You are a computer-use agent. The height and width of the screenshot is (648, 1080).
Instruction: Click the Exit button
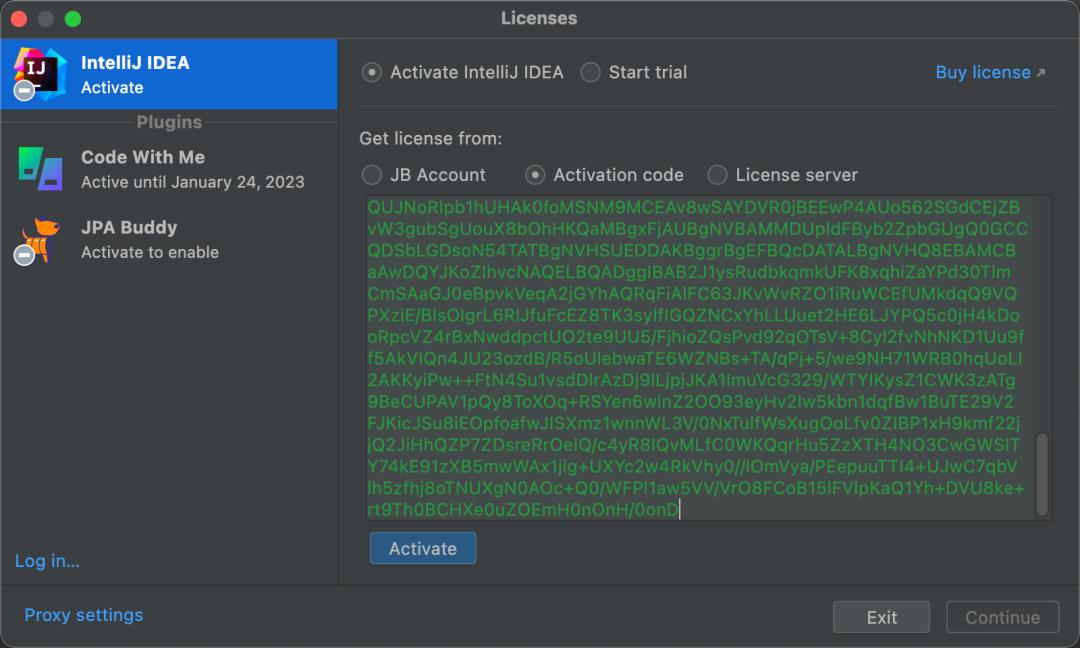click(x=882, y=617)
